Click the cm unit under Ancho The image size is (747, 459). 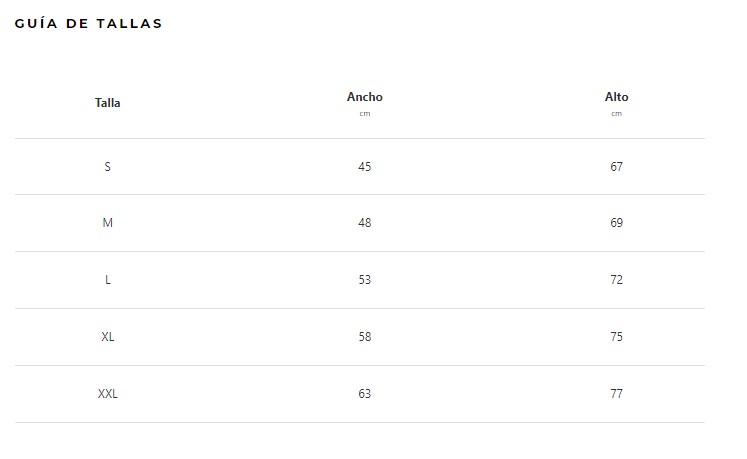pyautogui.click(x=364, y=114)
